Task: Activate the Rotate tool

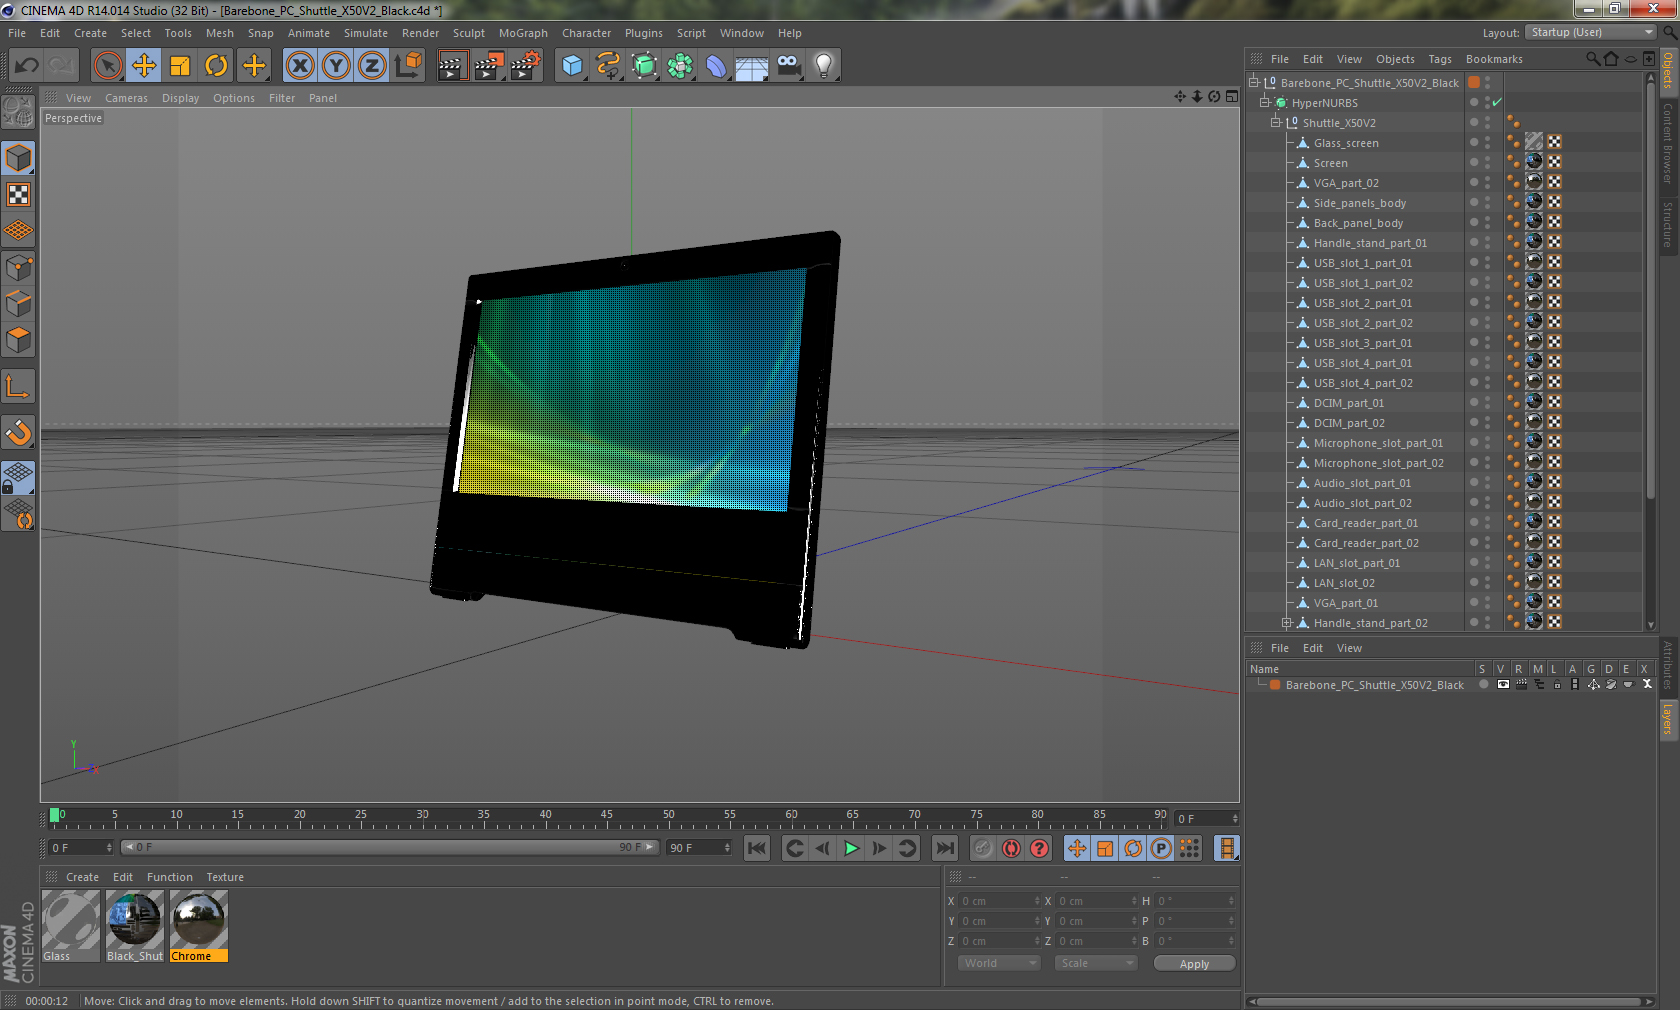Action: click(217, 66)
